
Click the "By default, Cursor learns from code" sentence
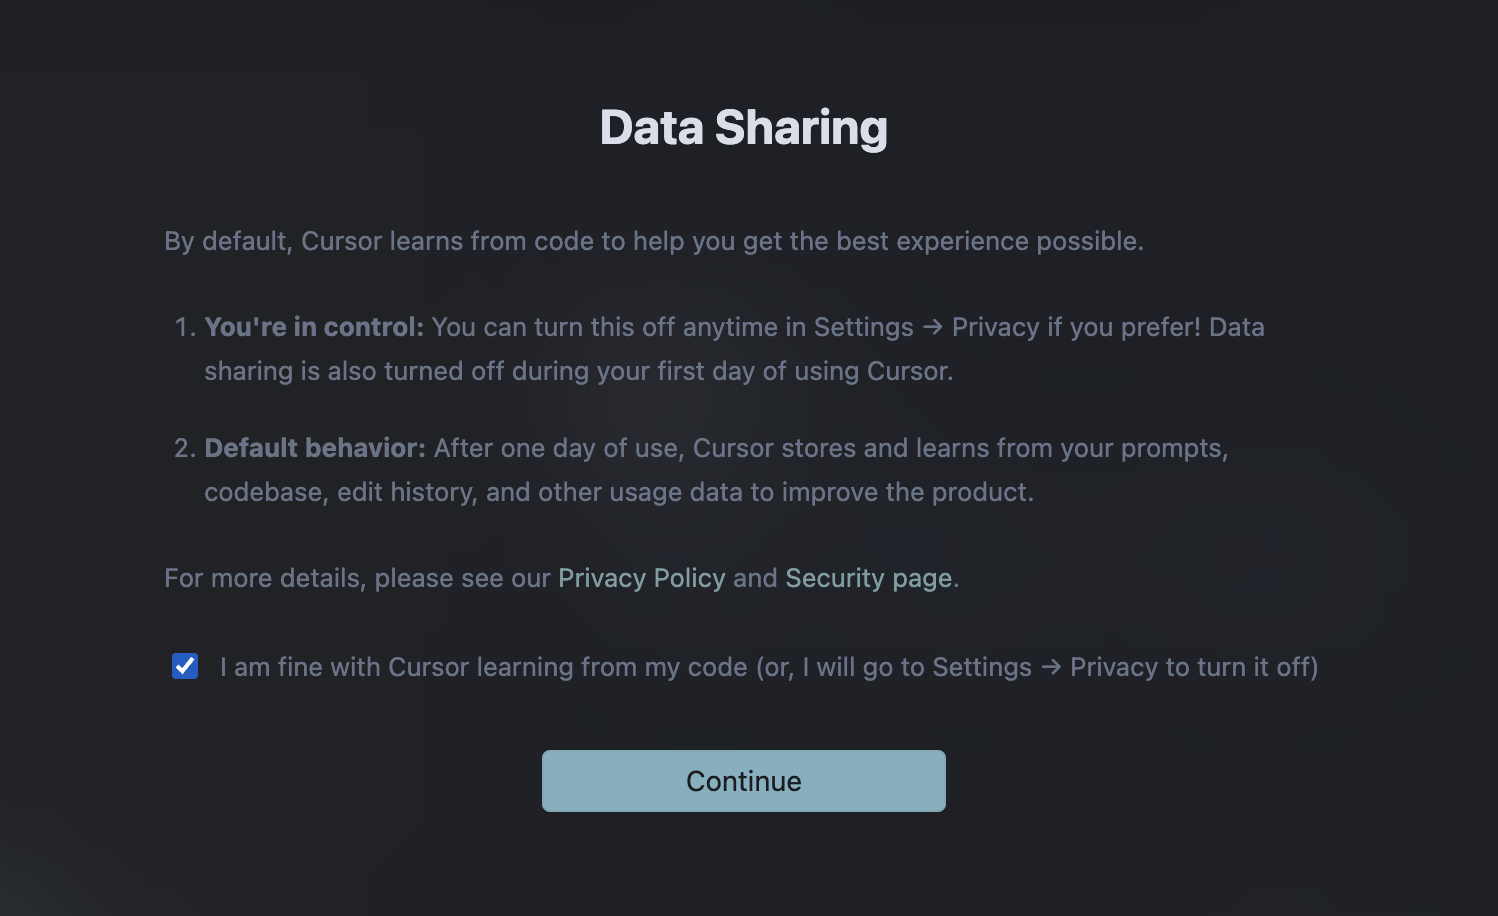click(654, 241)
